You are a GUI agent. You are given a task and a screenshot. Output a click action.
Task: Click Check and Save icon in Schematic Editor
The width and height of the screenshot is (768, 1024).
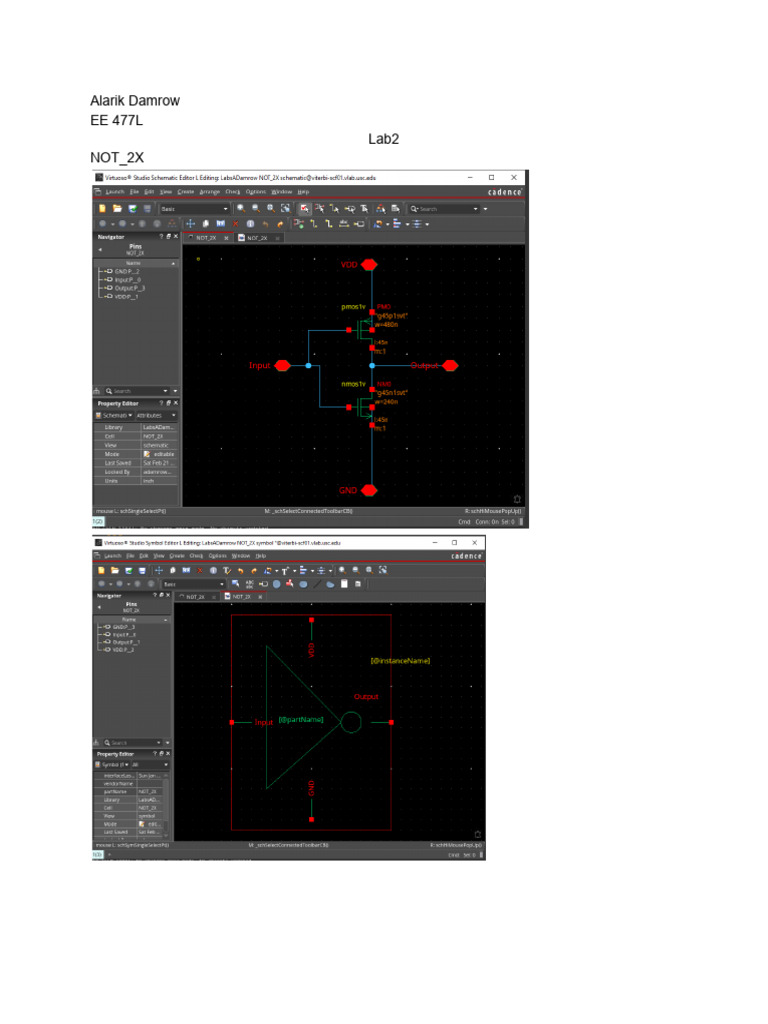click(133, 209)
